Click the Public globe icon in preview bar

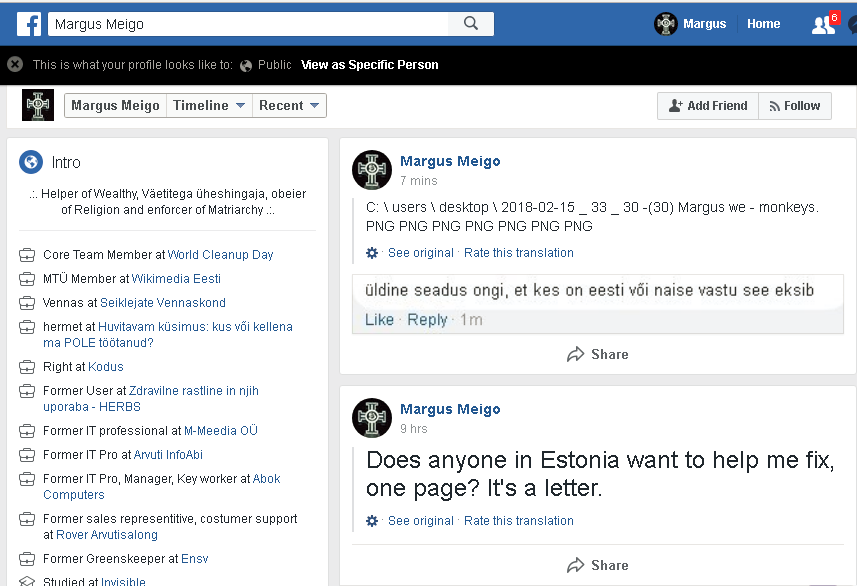246,66
